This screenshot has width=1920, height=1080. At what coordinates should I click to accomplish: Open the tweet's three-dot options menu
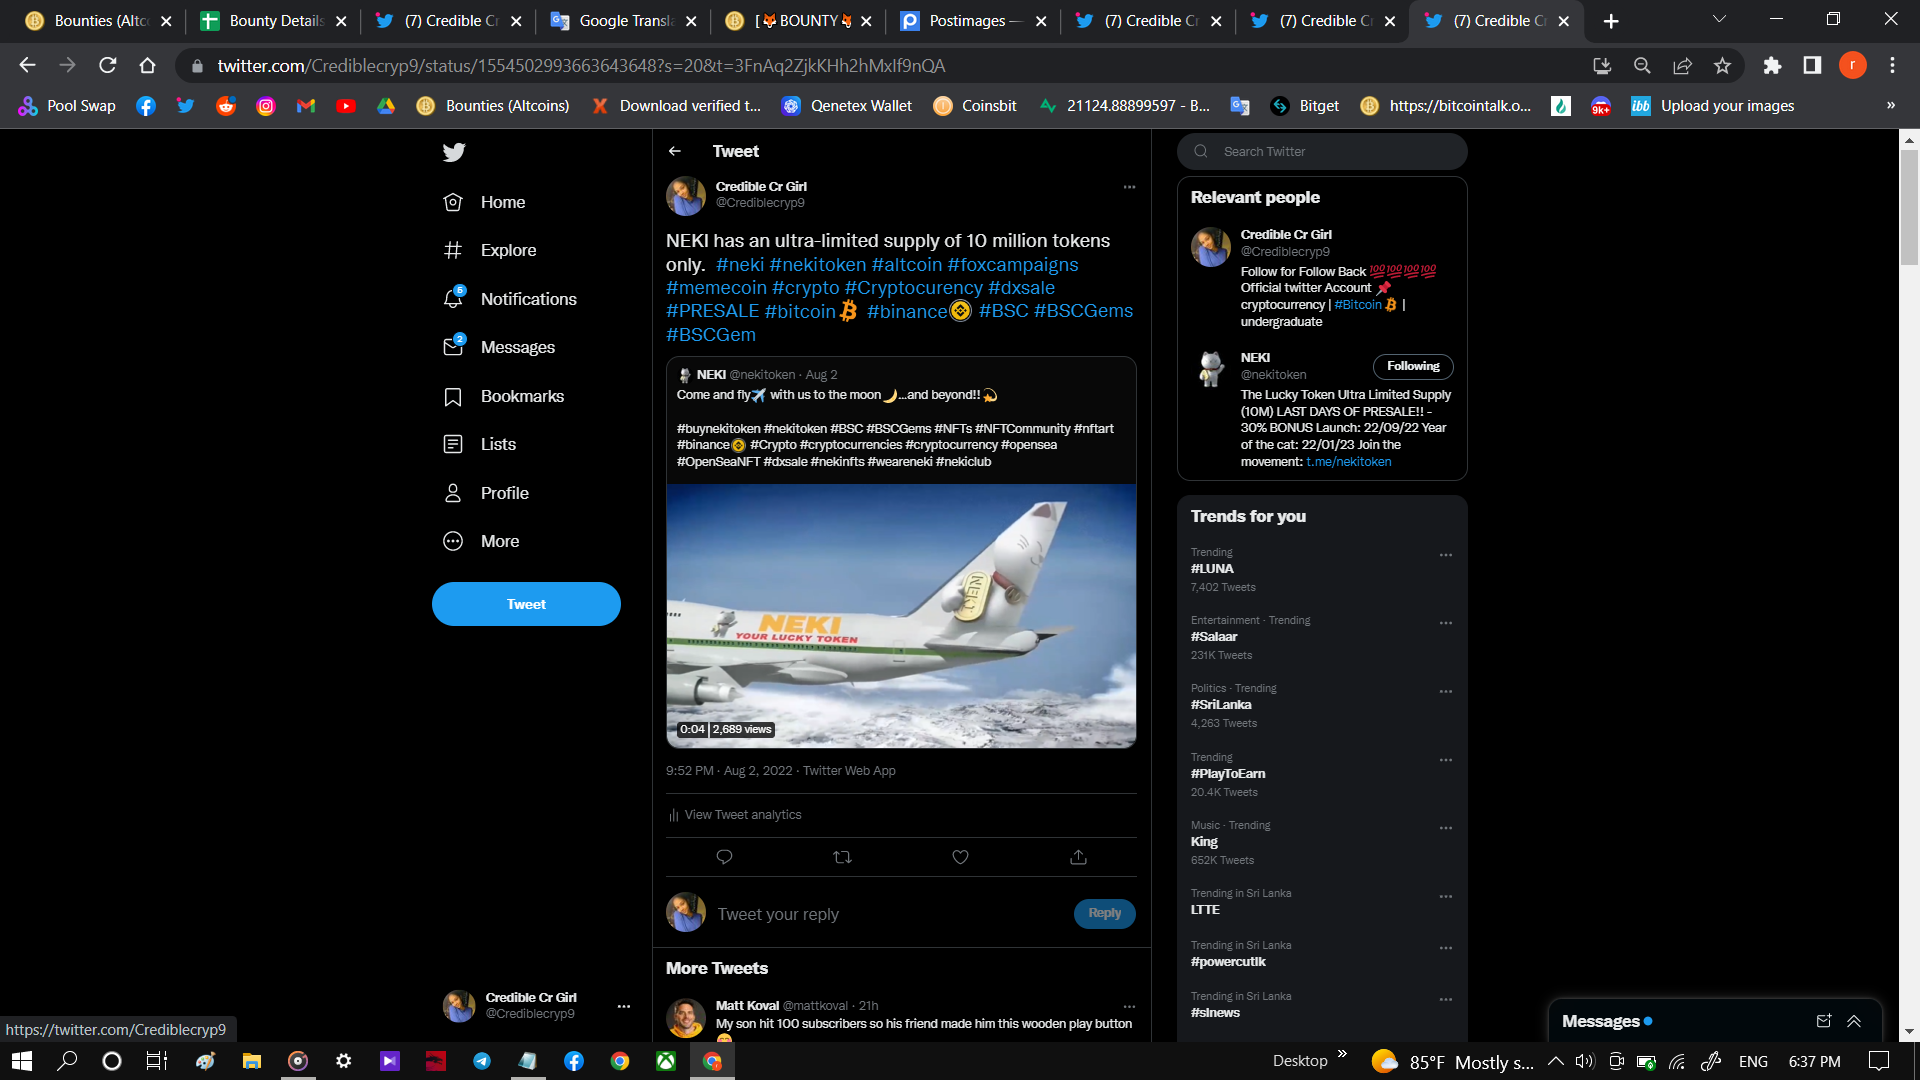pyautogui.click(x=1129, y=187)
